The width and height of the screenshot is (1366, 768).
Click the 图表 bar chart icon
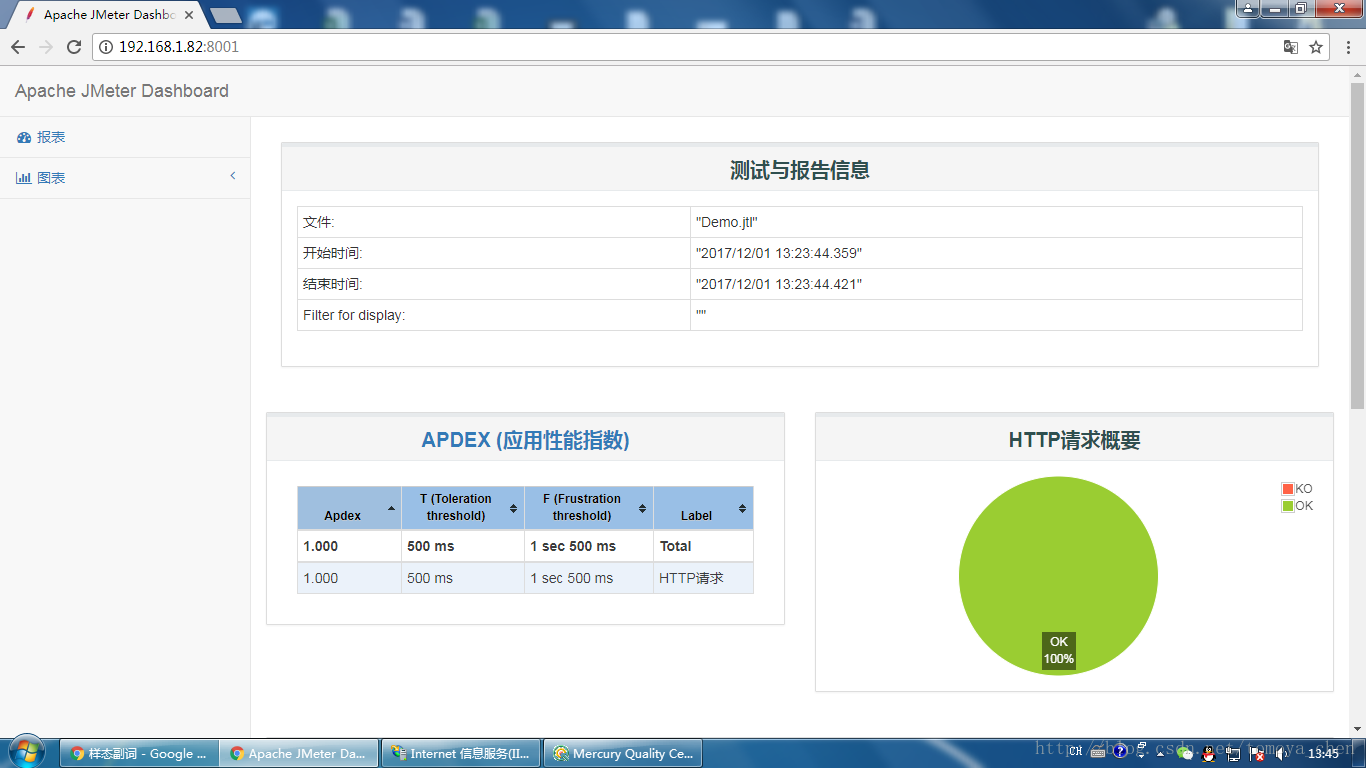tap(24, 178)
